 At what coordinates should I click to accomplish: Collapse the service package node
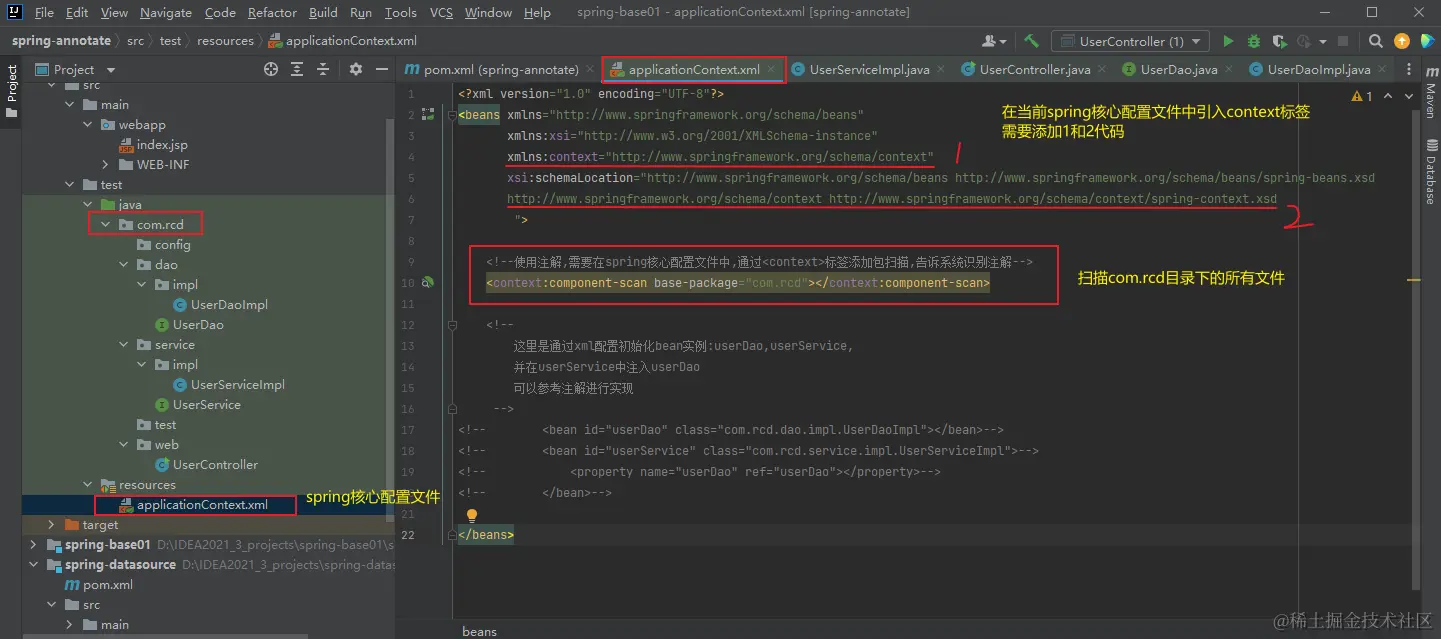[125, 345]
